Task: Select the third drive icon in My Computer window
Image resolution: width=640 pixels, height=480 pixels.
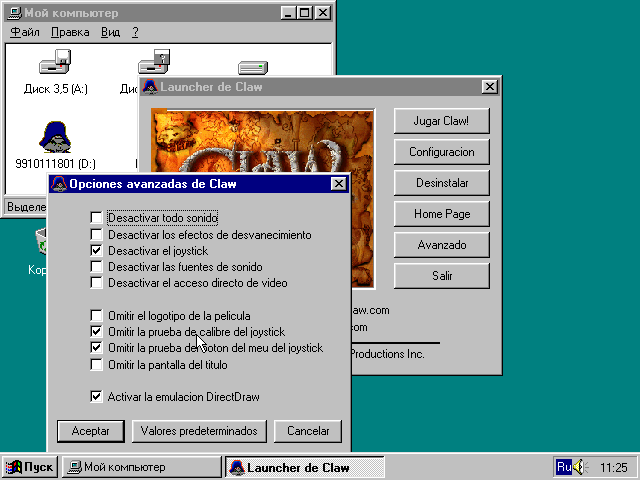Action: coord(253,67)
